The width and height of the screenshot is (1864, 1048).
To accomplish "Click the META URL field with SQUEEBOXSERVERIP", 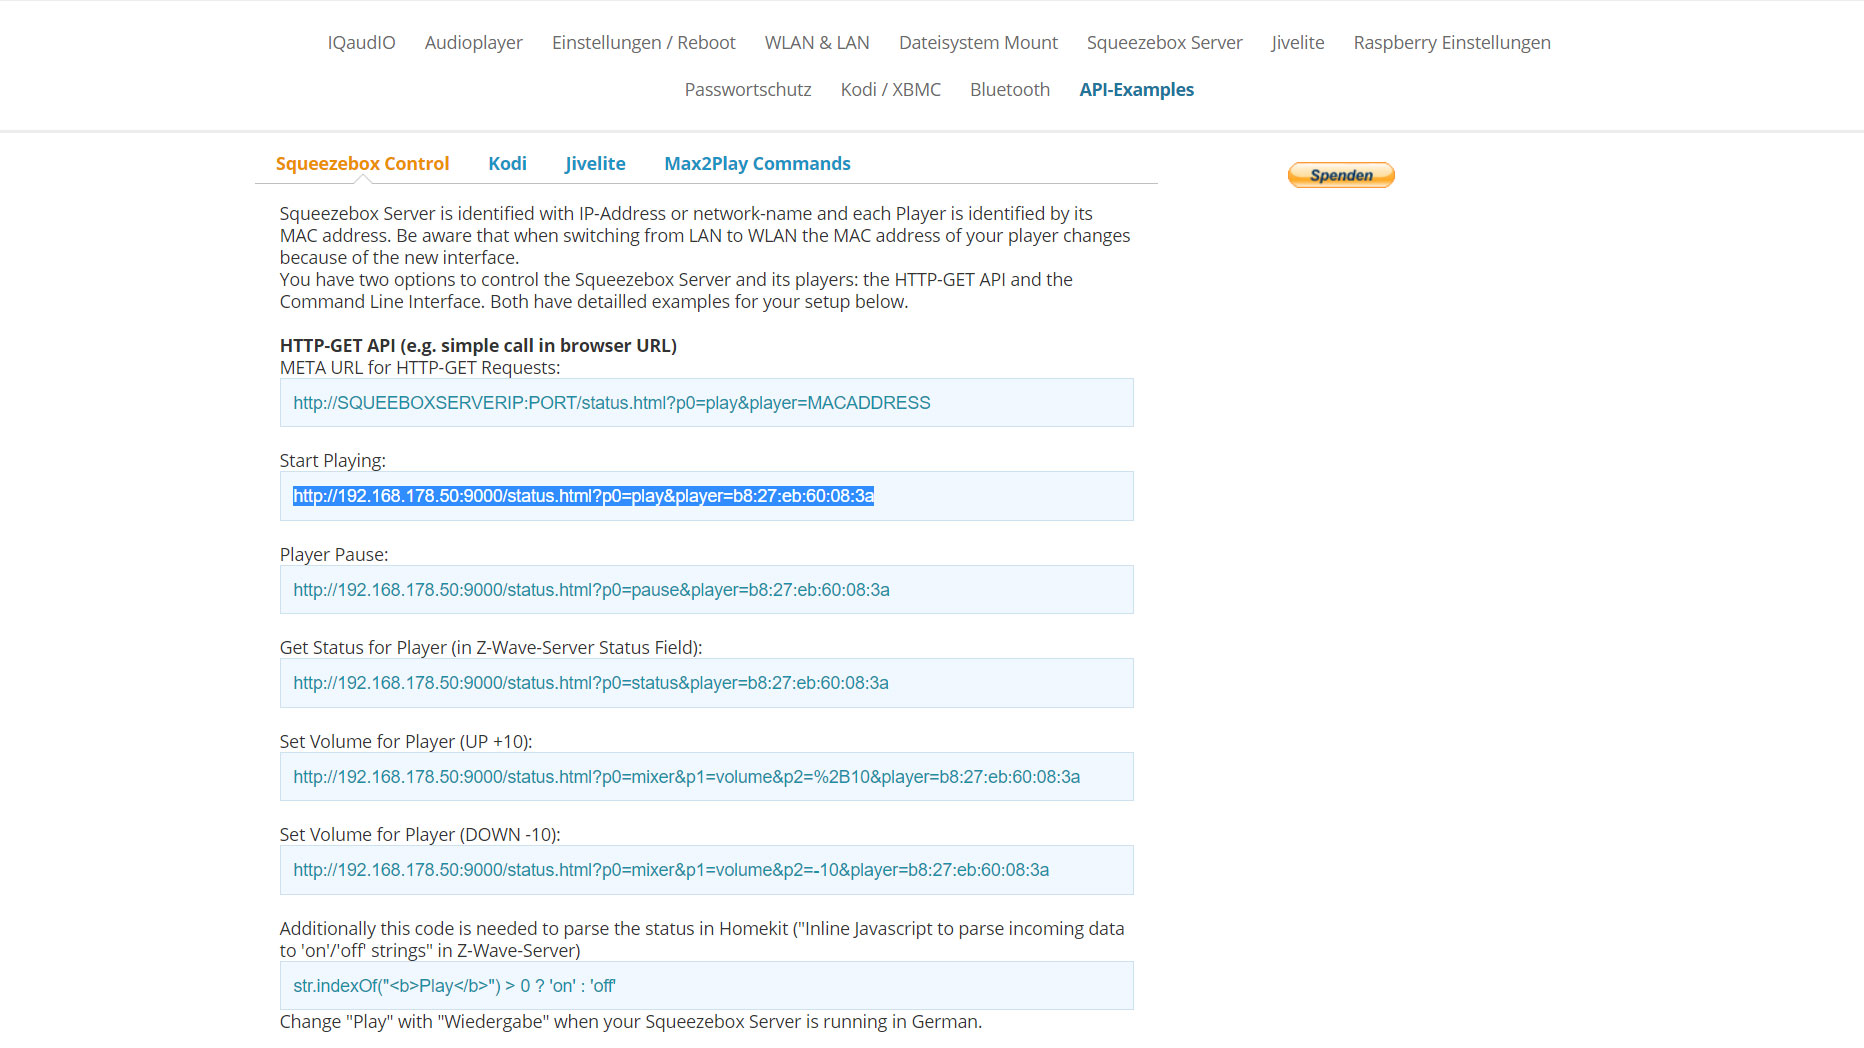I will pos(707,403).
